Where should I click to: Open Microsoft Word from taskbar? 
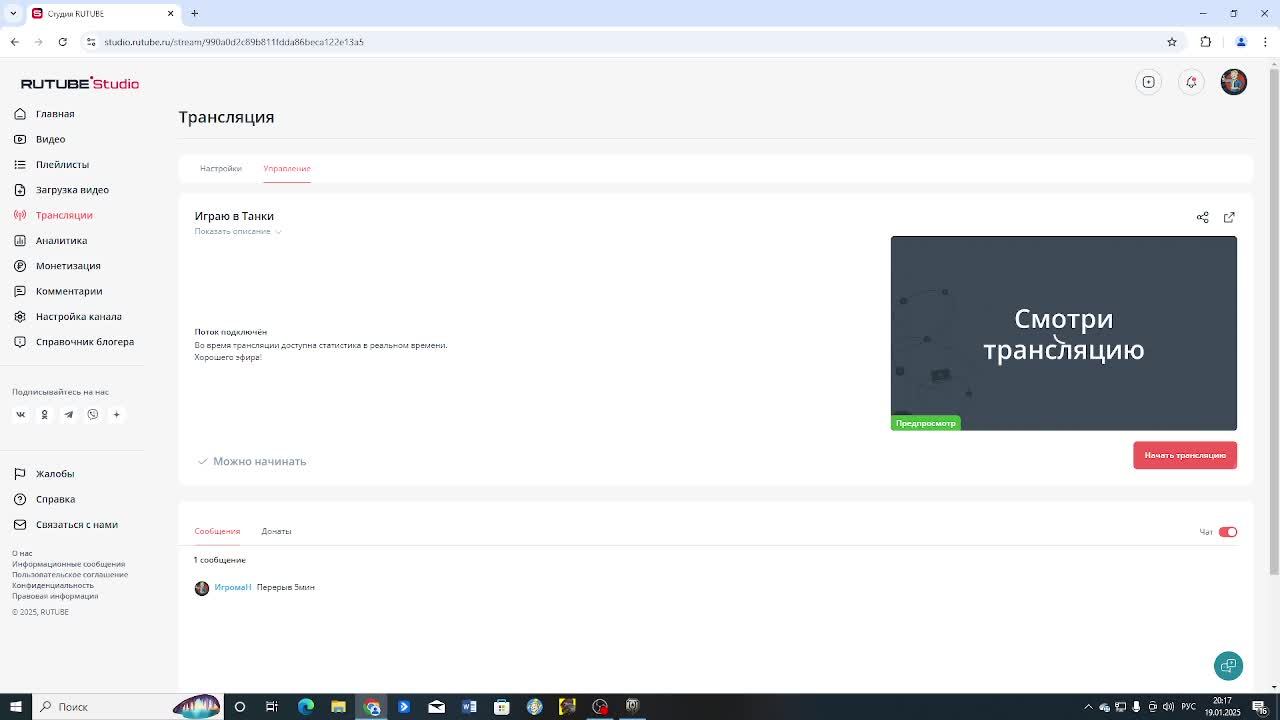pyautogui.click(x=469, y=707)
